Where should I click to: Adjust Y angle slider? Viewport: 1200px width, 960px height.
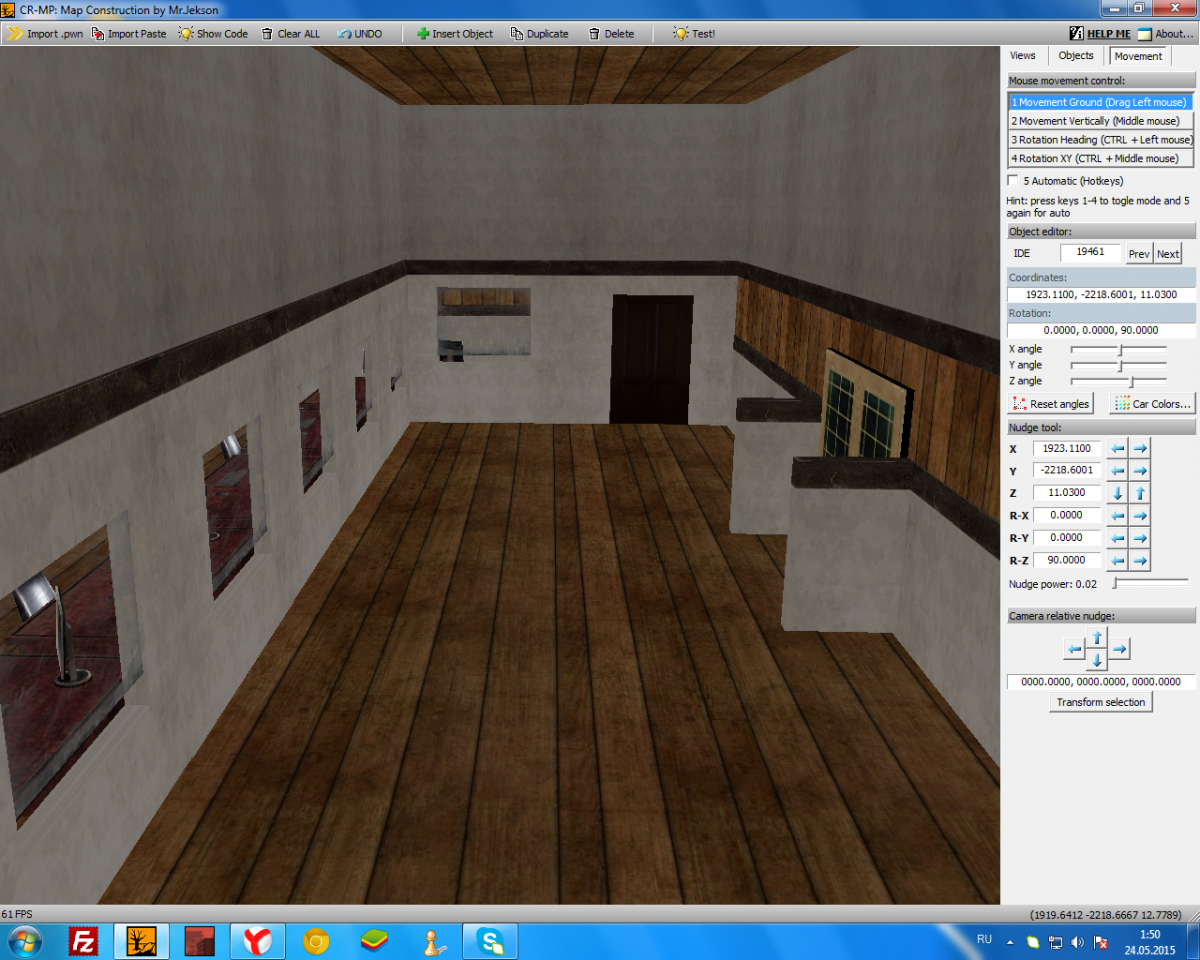click(1118, 365)
